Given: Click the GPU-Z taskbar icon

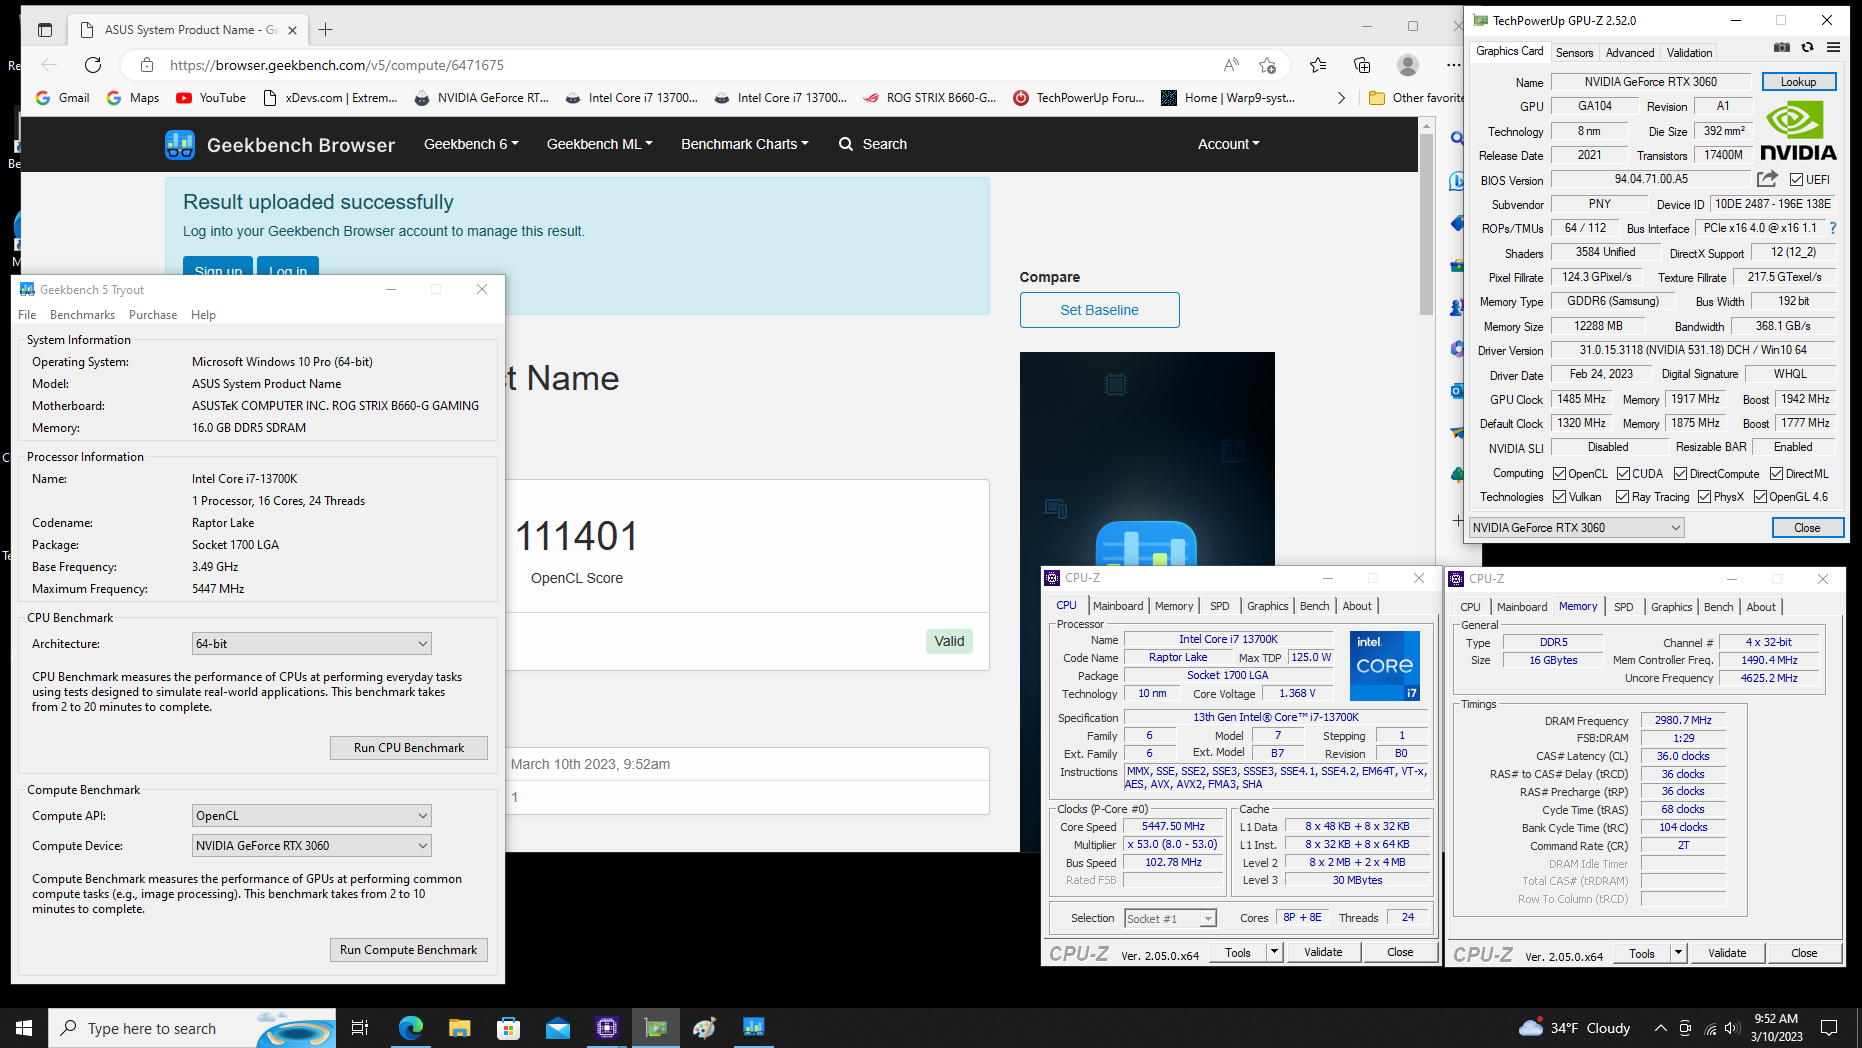Looking at the screenshot, I should pyautogui.click(x=656, y=1027).
